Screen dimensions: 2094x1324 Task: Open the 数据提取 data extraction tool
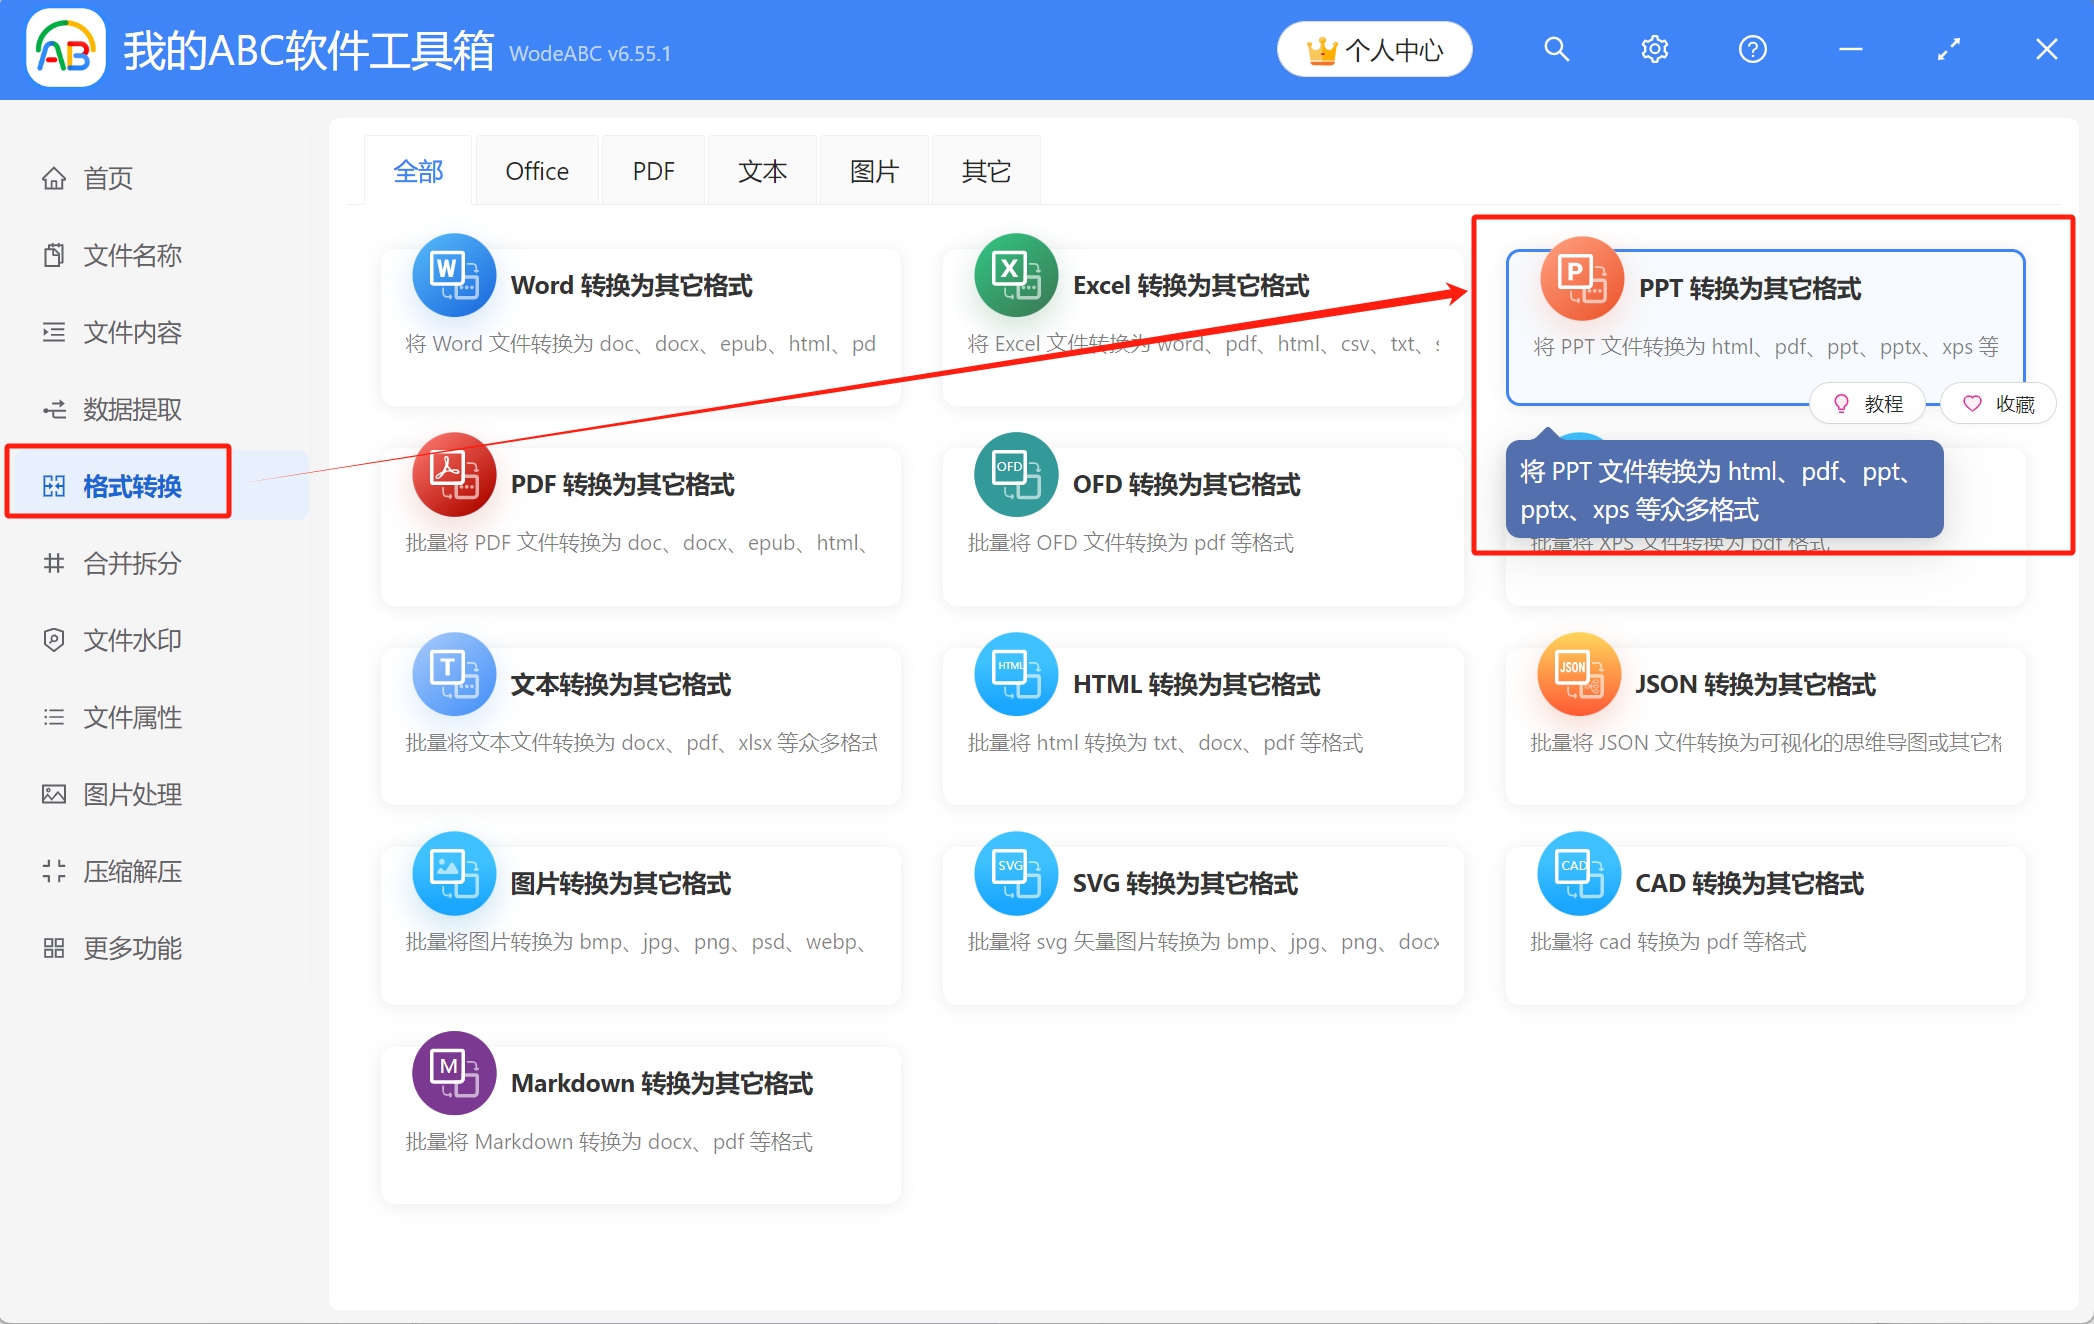coord(131,408)
